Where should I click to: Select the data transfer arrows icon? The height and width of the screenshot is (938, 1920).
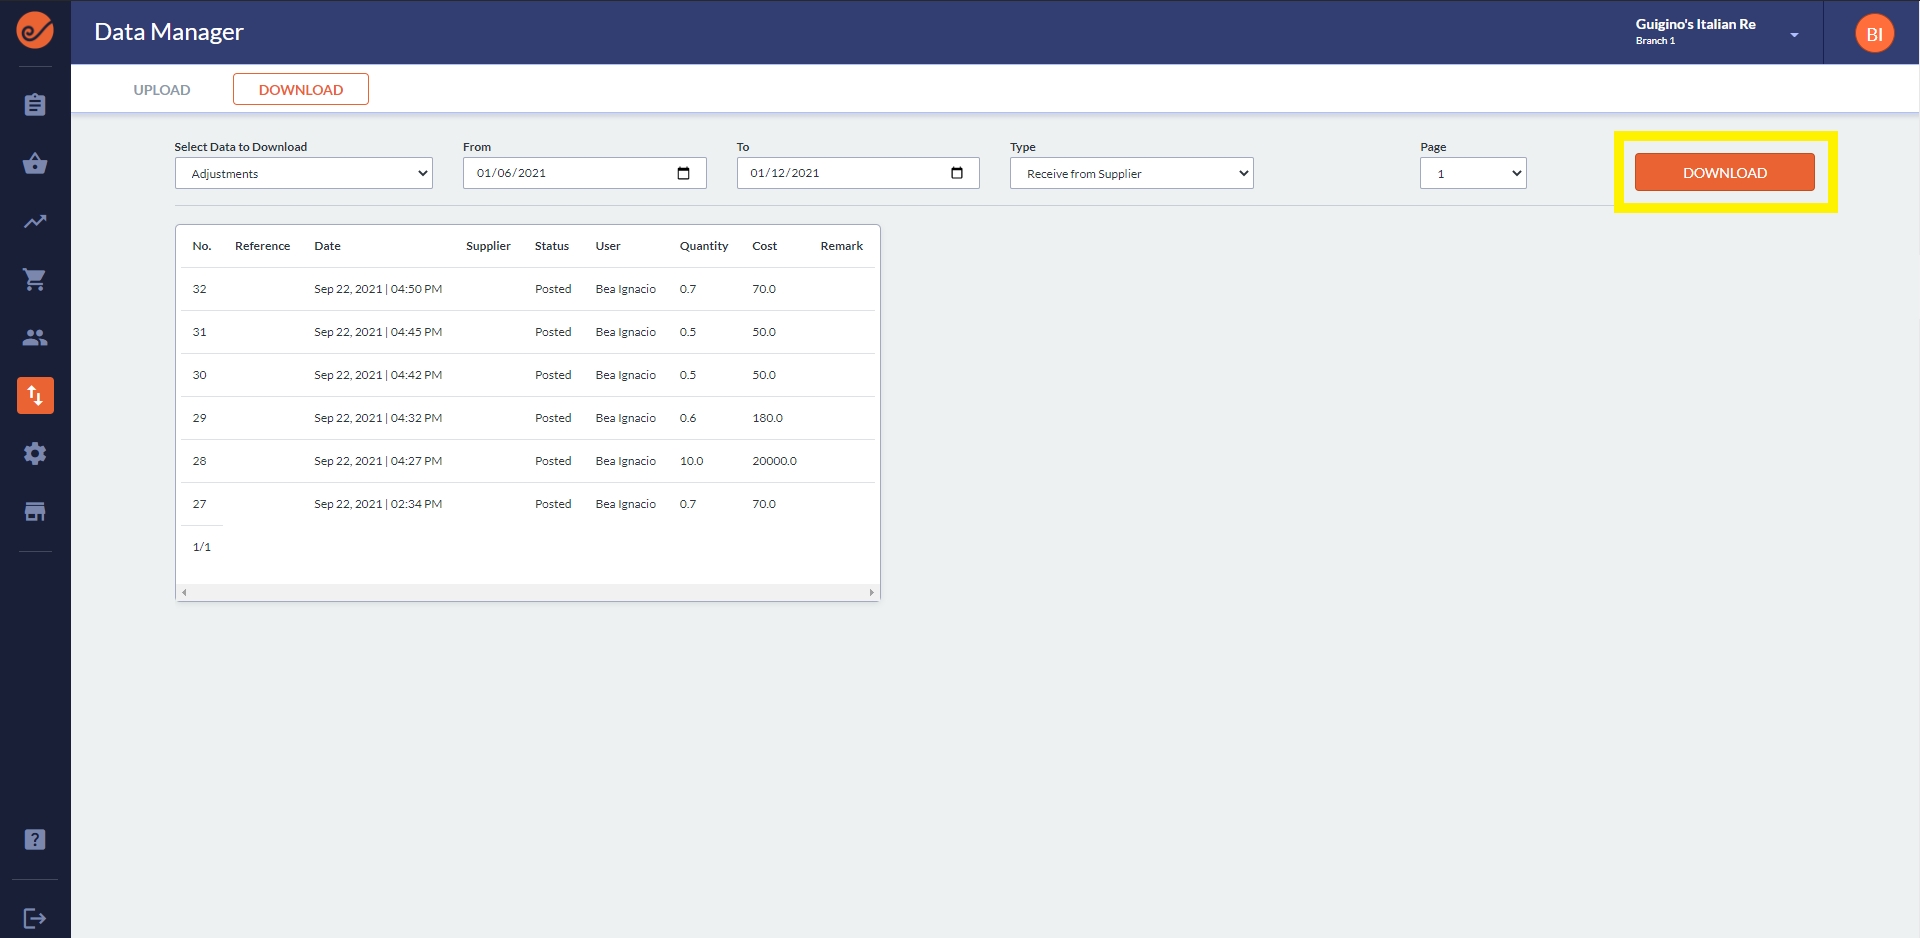(x=35, y=396)
